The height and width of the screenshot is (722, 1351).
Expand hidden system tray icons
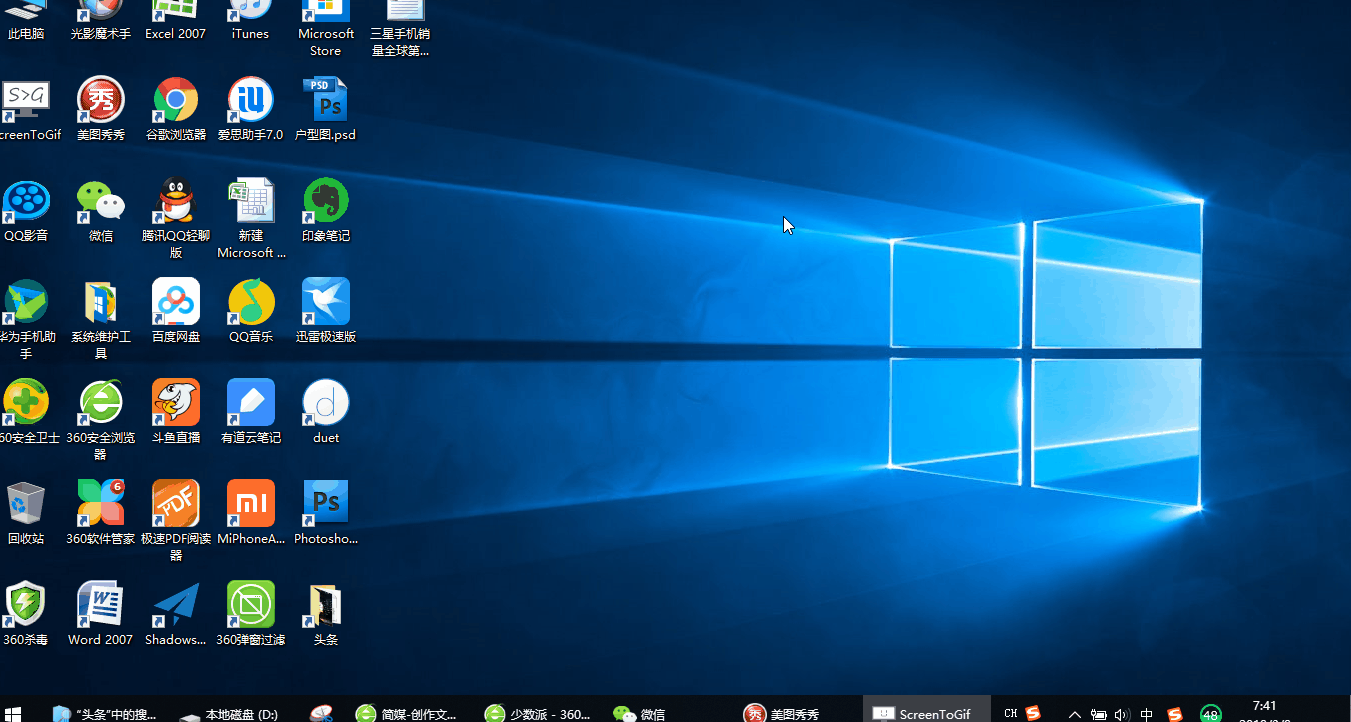[1075, 712]
